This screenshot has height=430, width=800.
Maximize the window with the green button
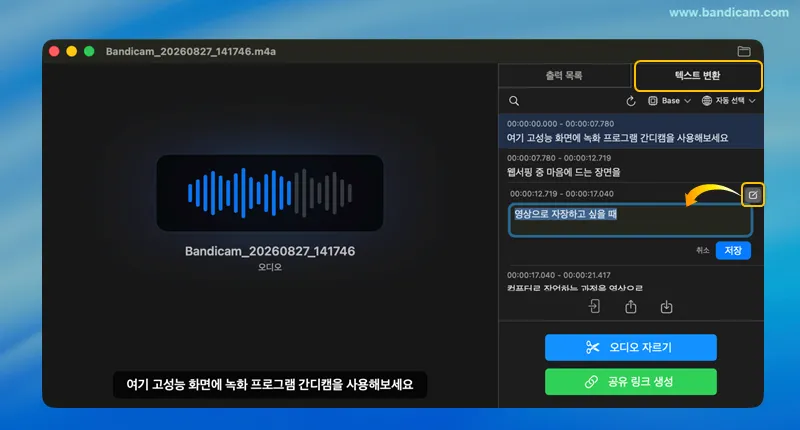point(89,52)
